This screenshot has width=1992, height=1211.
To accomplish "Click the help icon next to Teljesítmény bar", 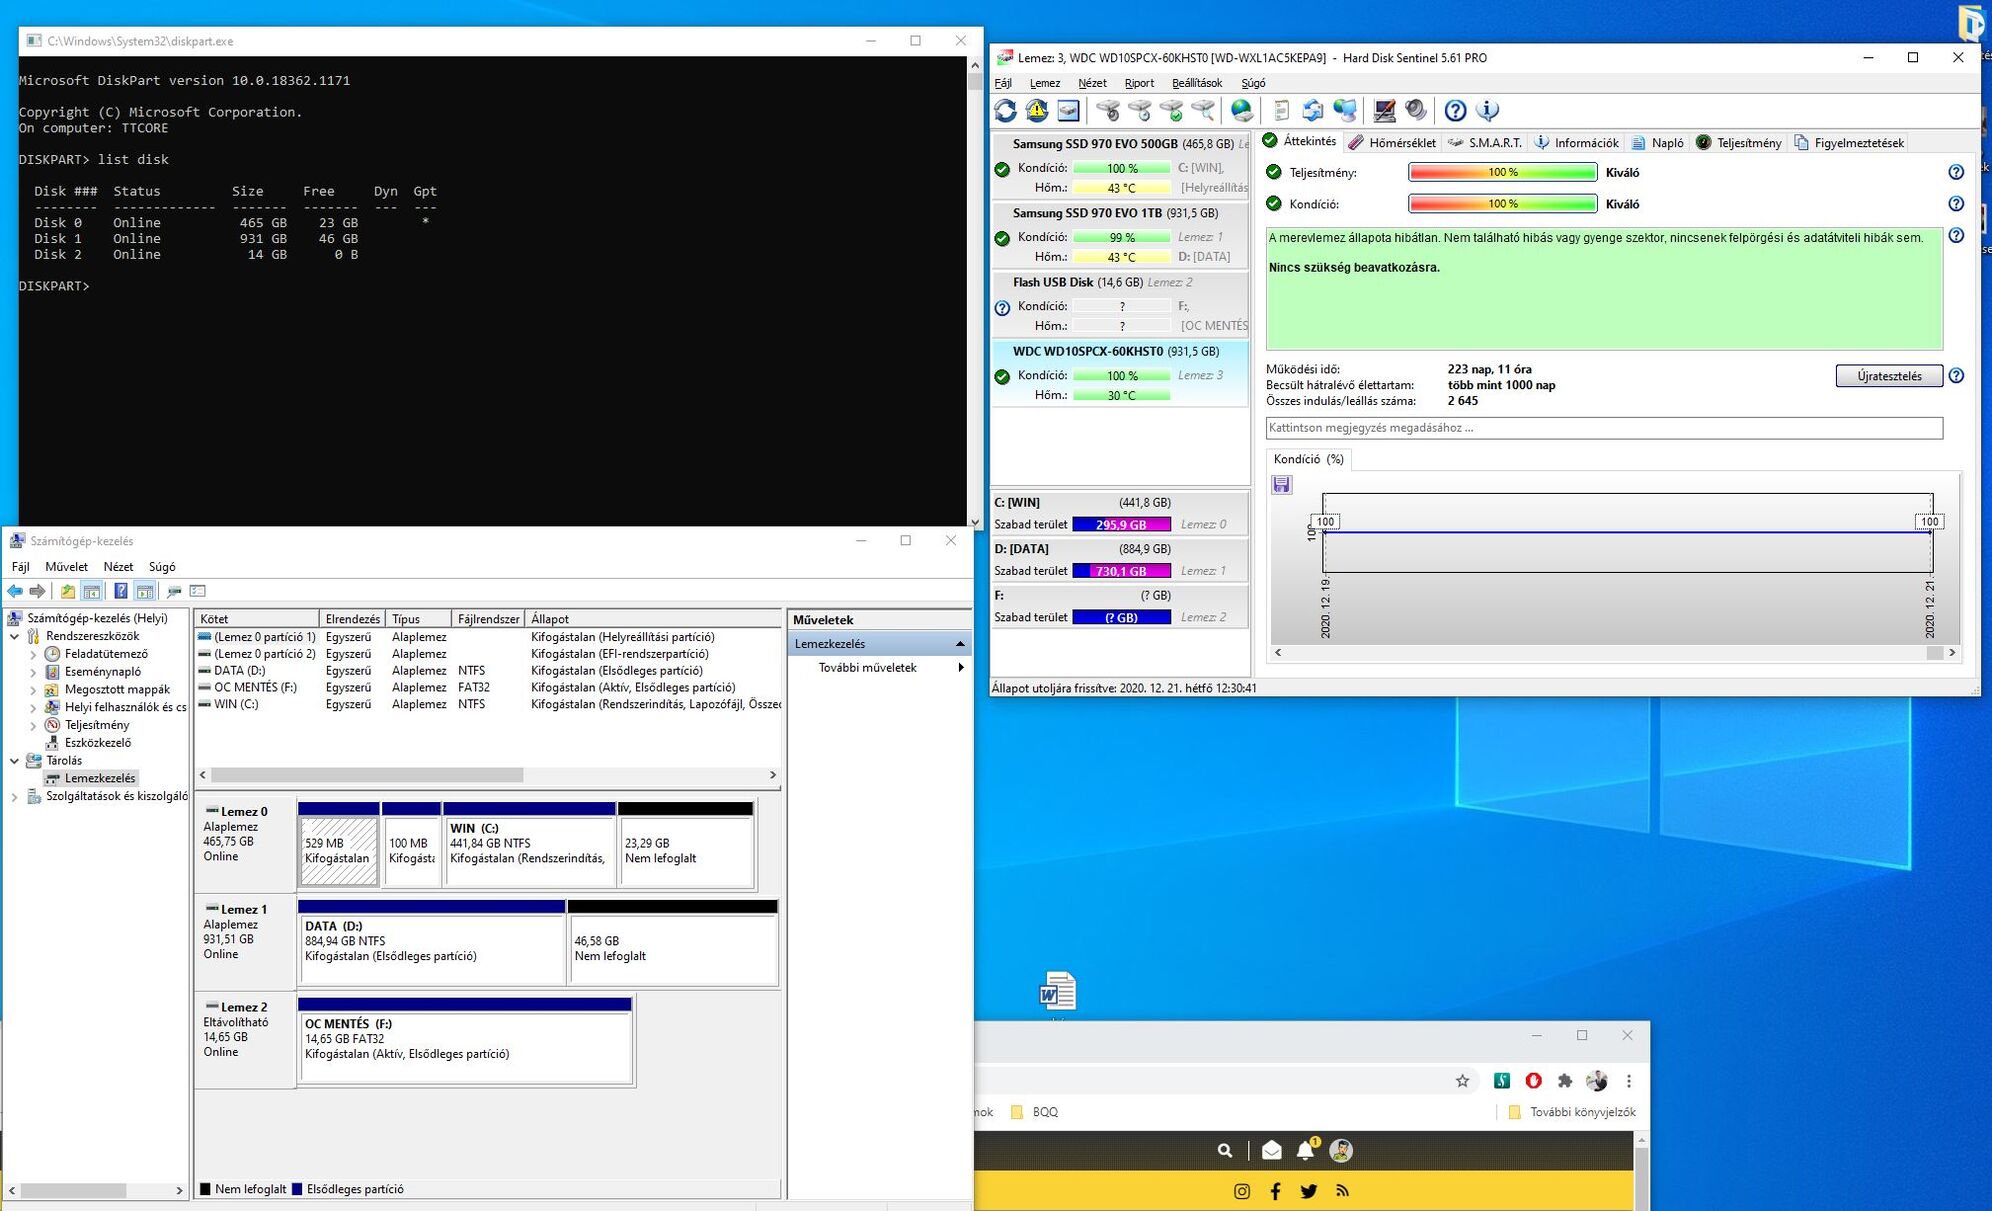I will 1956,173.
